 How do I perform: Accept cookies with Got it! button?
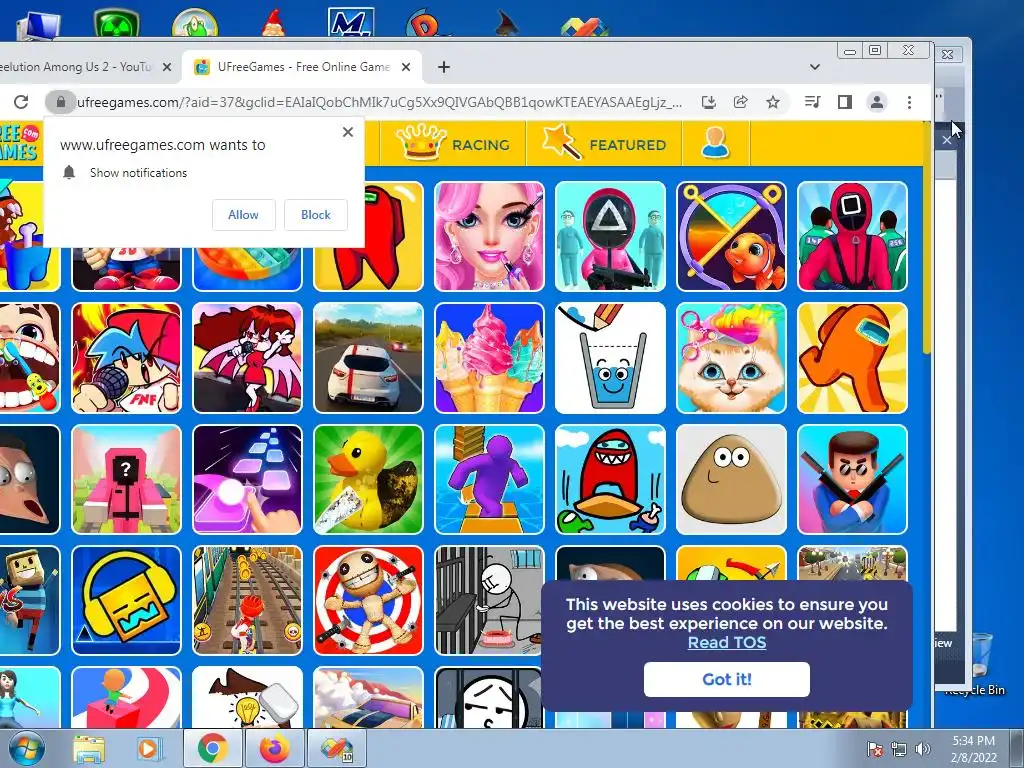[x=727, y=679]
